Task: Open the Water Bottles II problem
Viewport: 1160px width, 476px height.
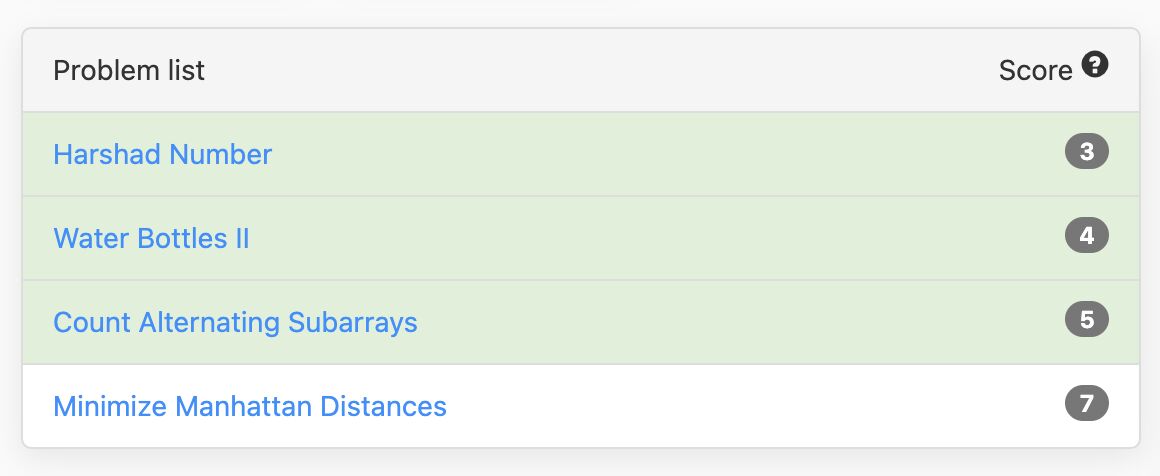Action: click(151, 238)
